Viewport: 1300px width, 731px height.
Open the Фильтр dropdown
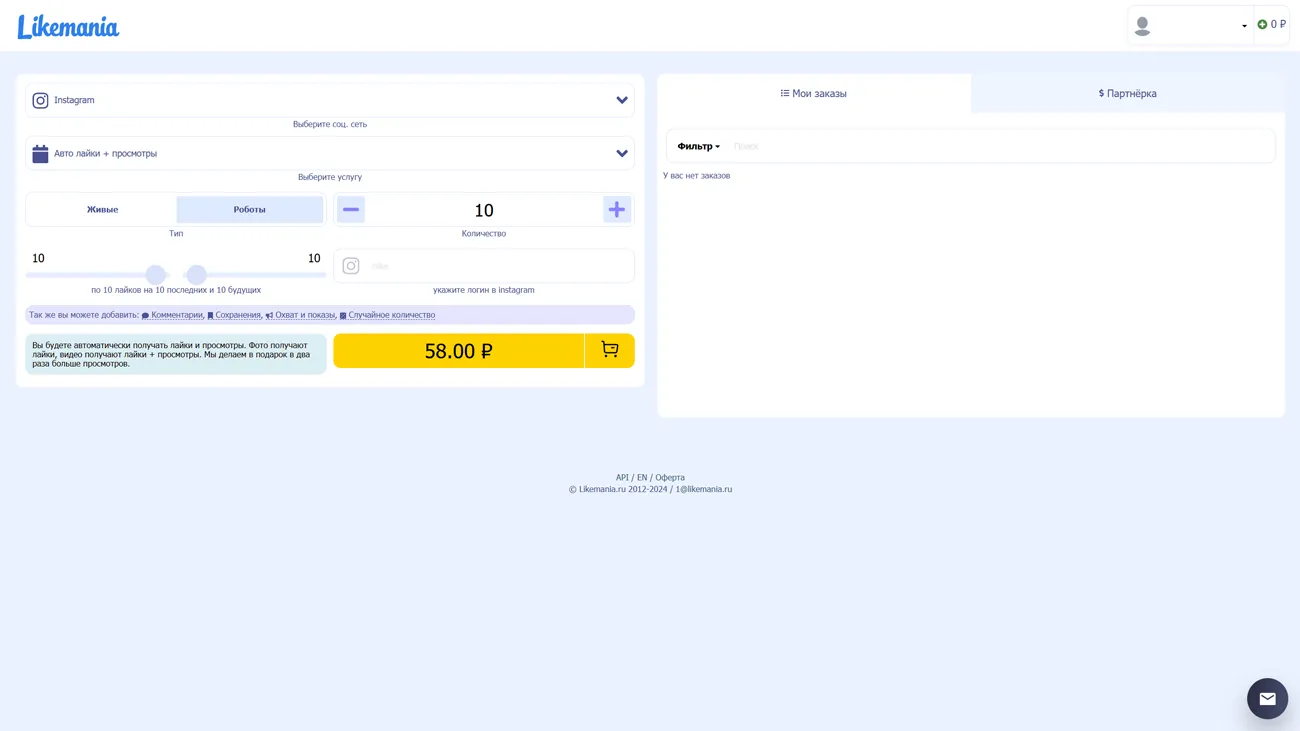coord(698,147)
